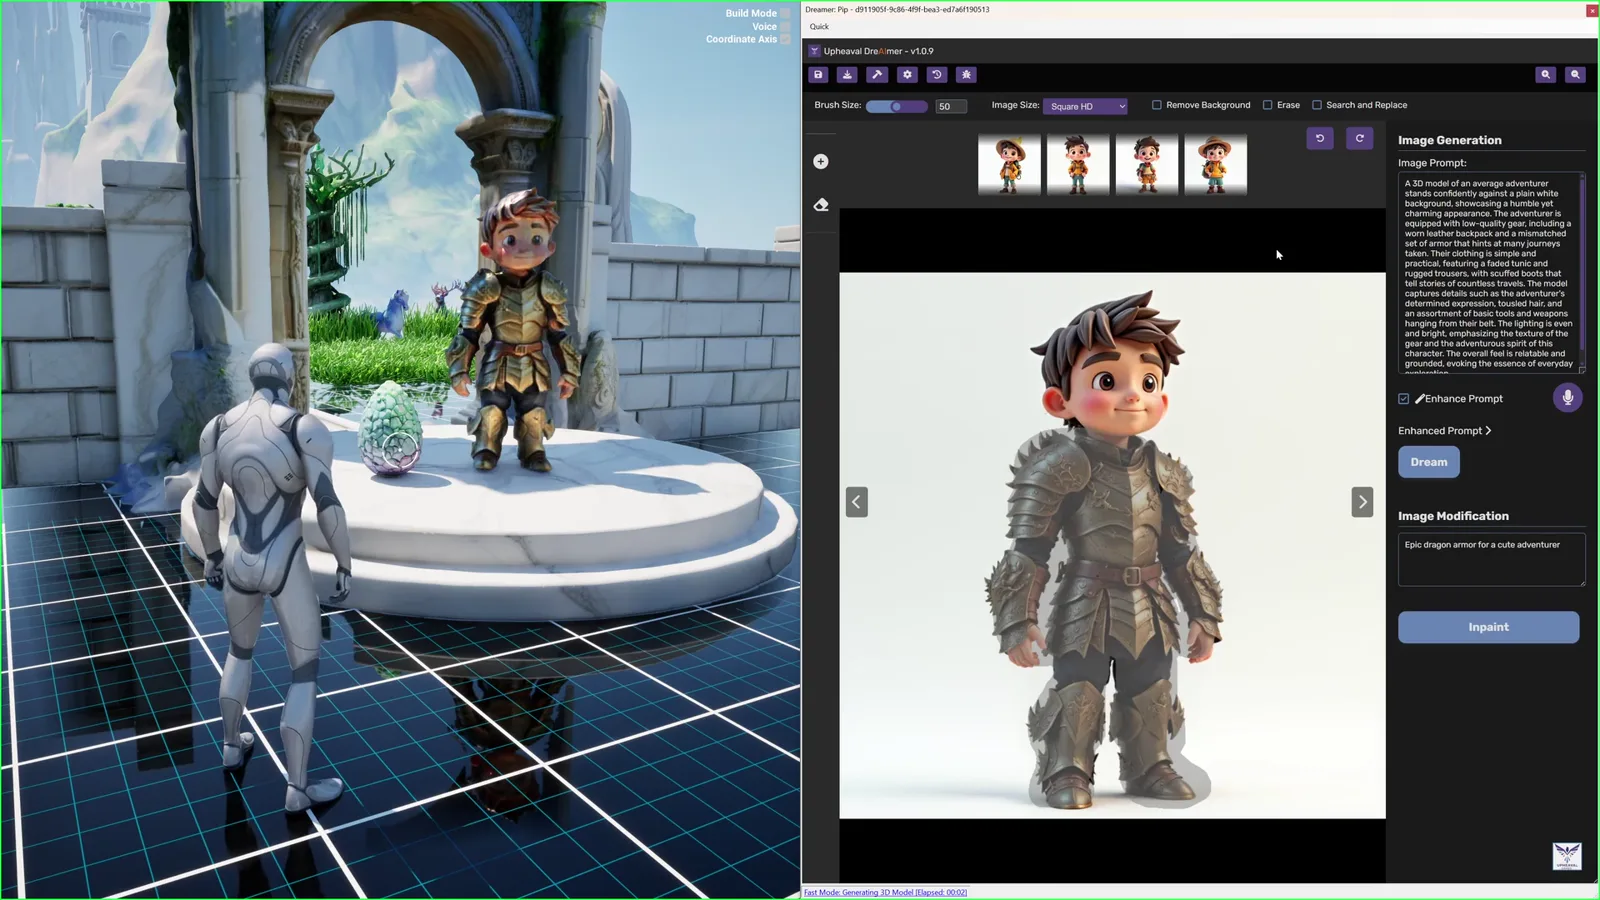Adjust the Brush Size slider

[896, 106]
